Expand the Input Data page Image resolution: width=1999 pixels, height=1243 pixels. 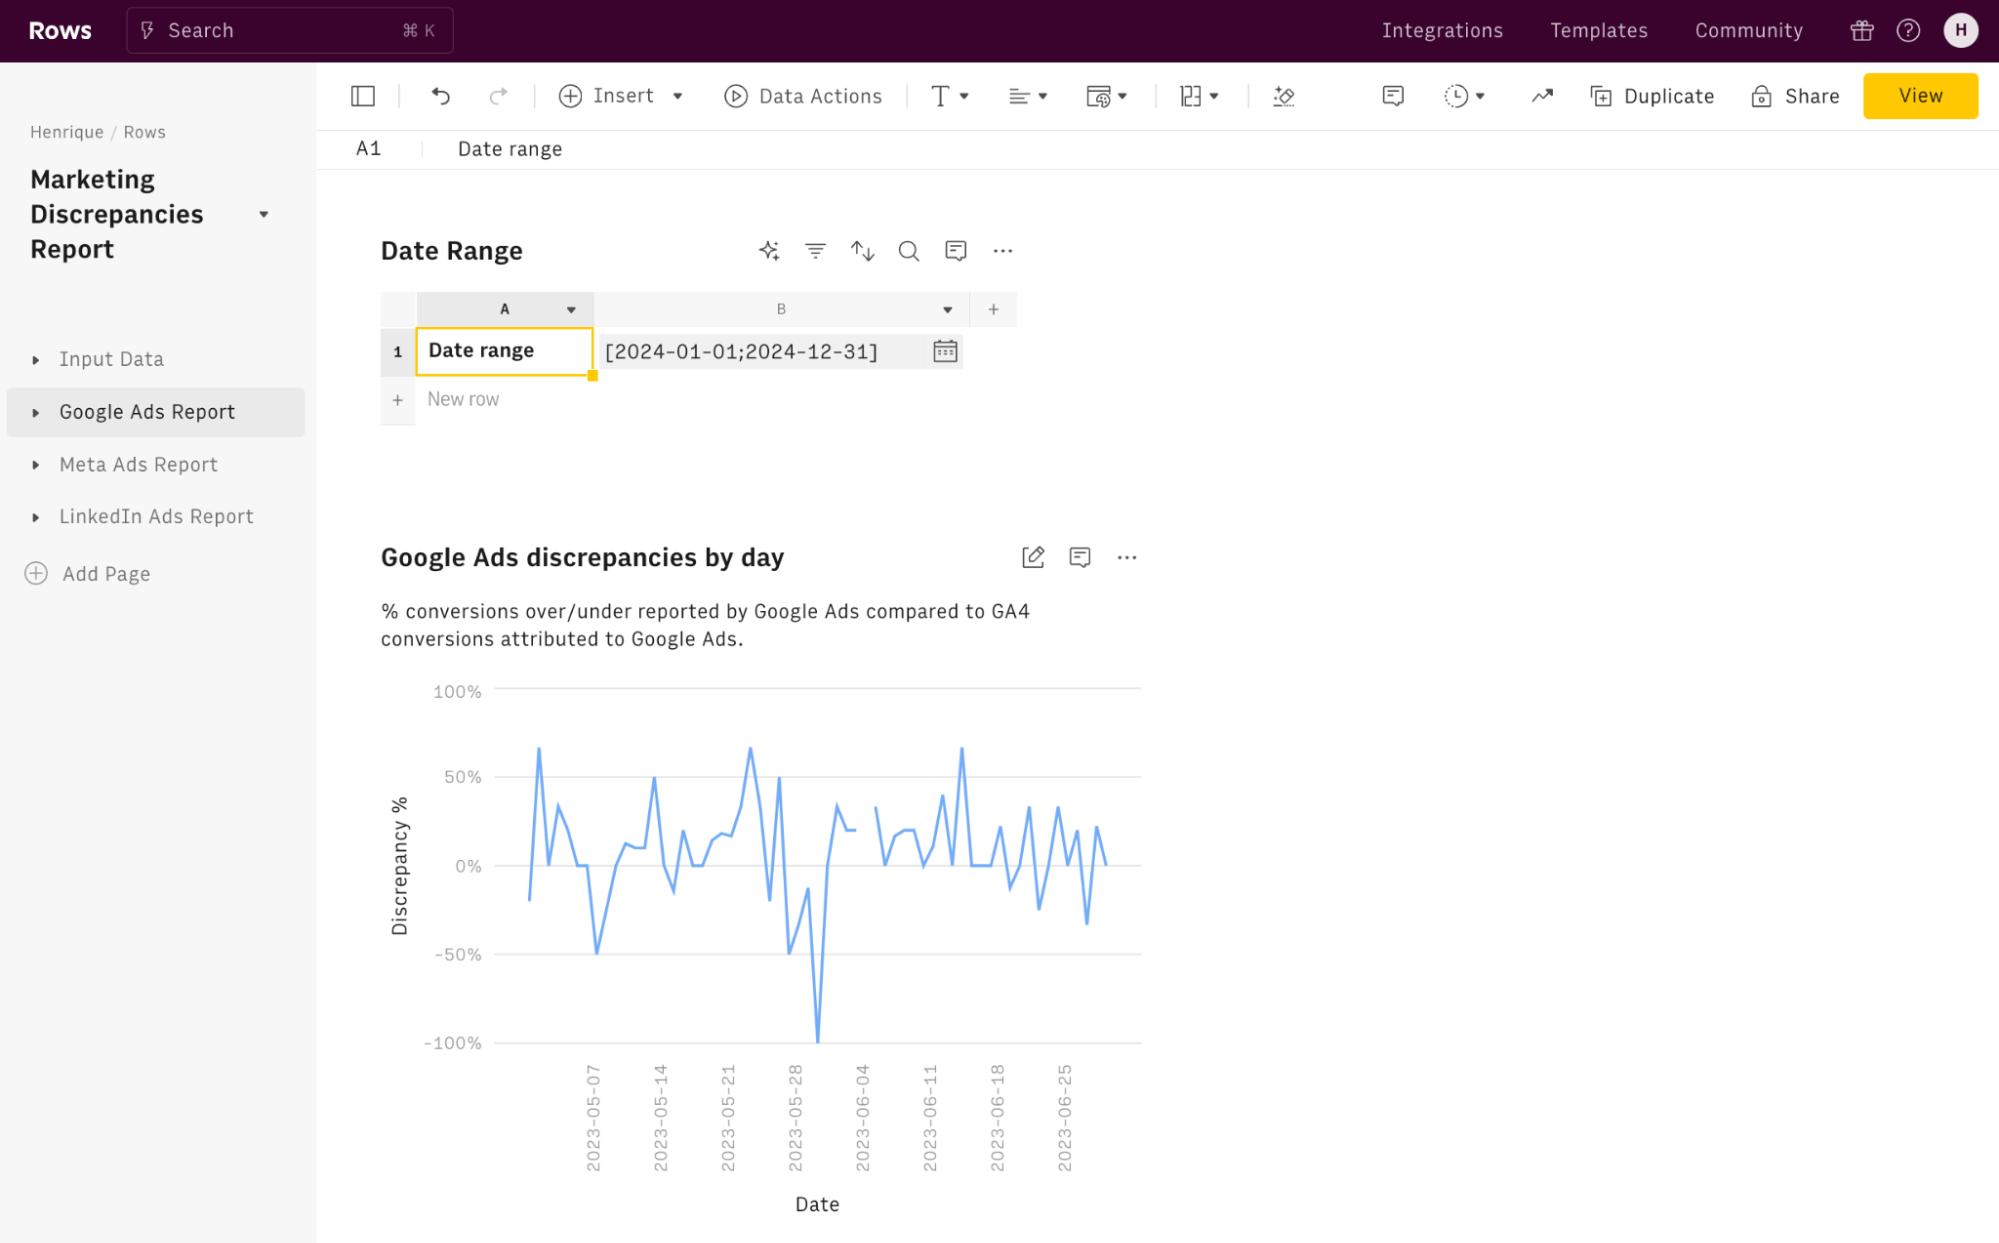tap(36, 359)
